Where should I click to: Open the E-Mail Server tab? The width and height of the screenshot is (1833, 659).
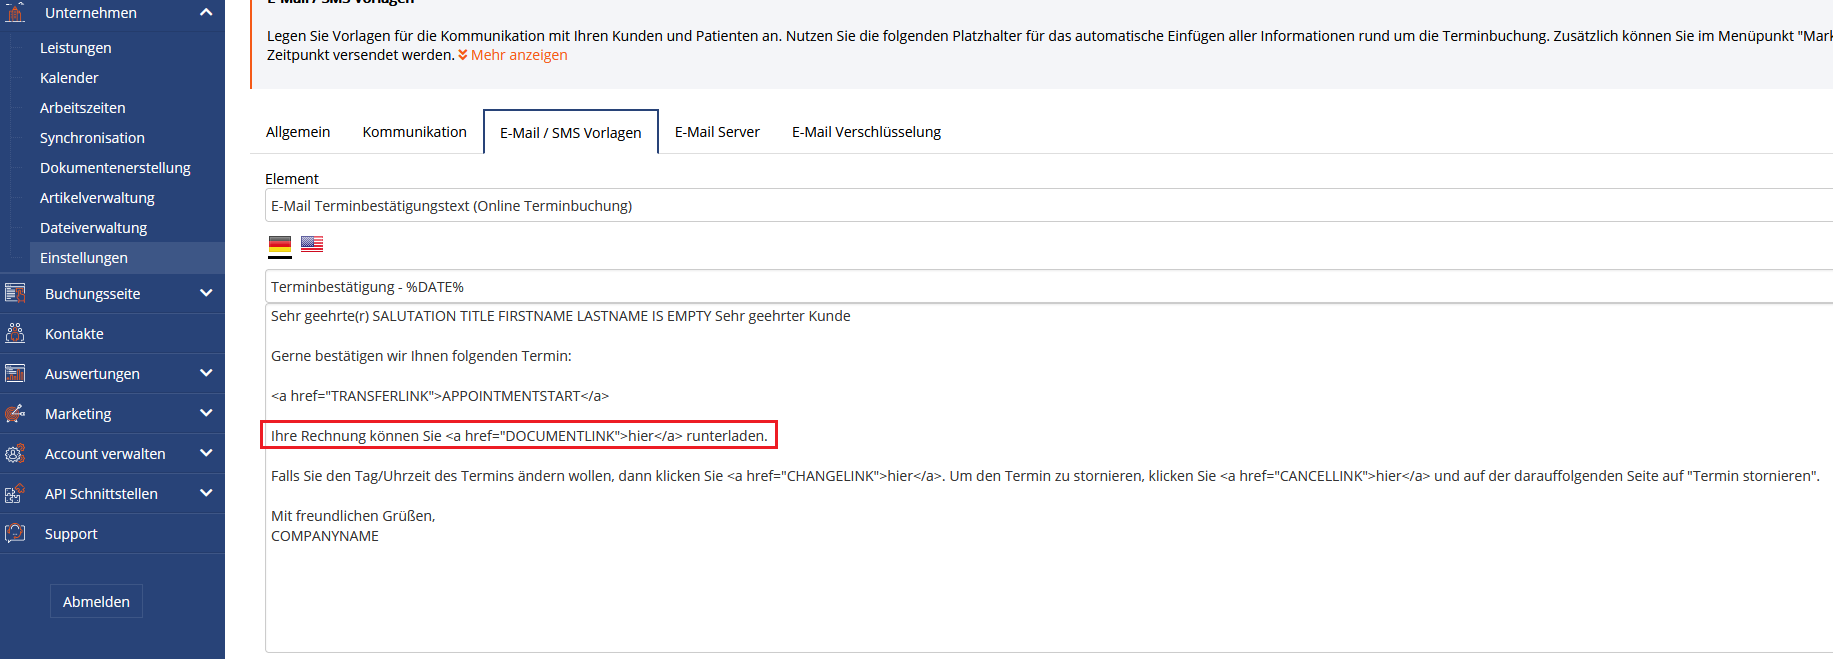(717, 132)
